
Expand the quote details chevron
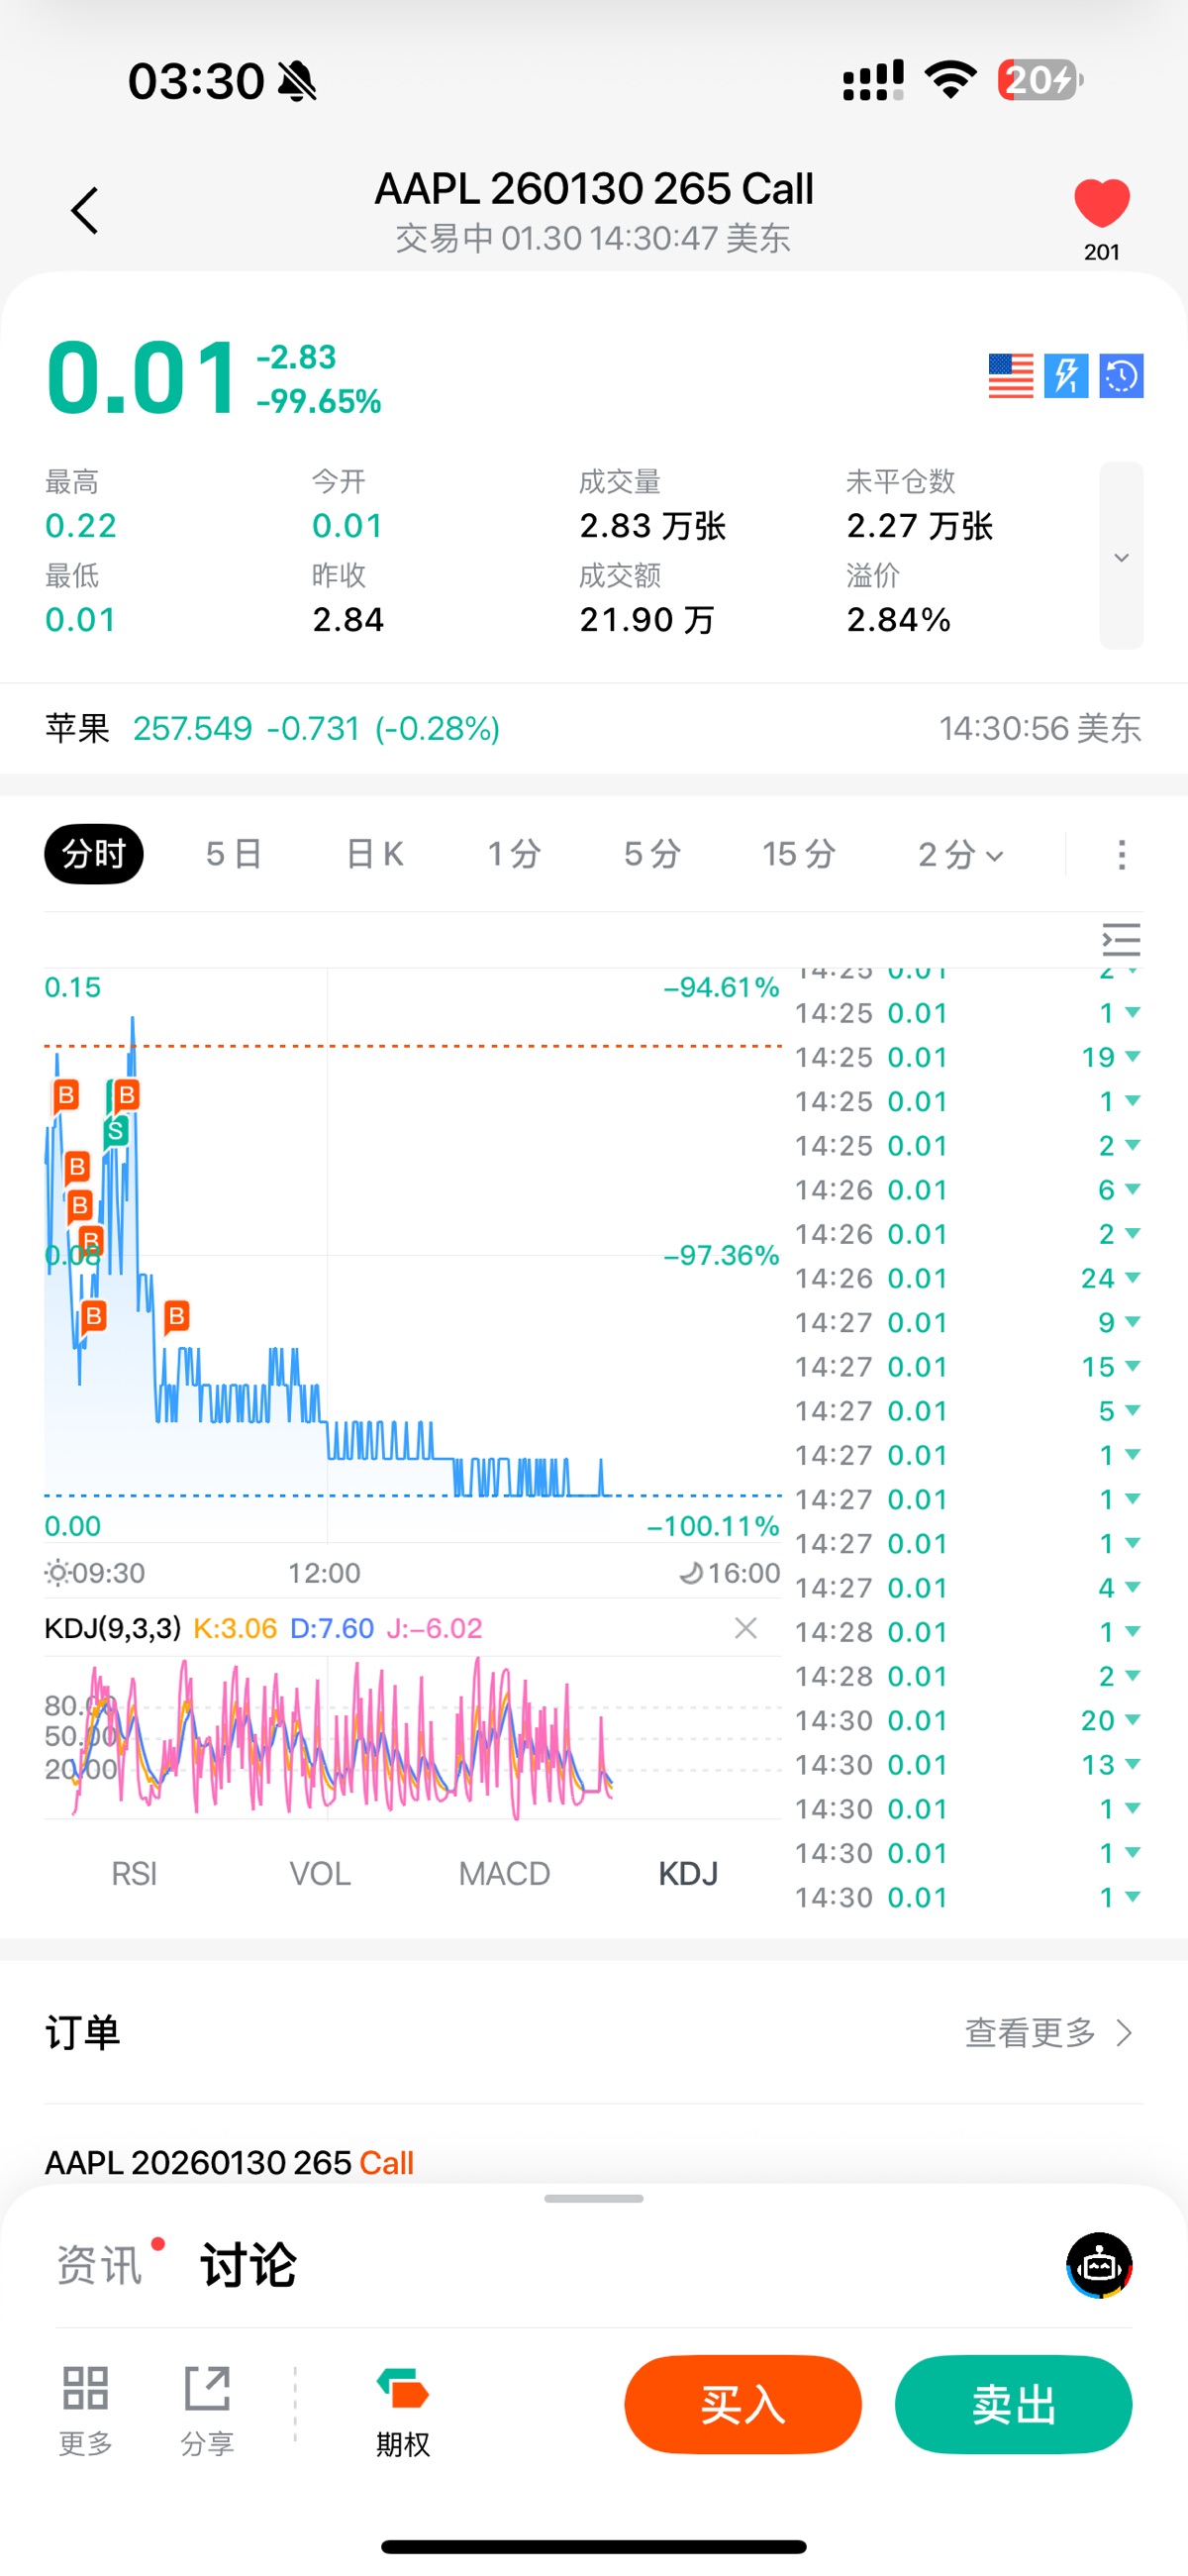(x=1121, y=556)
